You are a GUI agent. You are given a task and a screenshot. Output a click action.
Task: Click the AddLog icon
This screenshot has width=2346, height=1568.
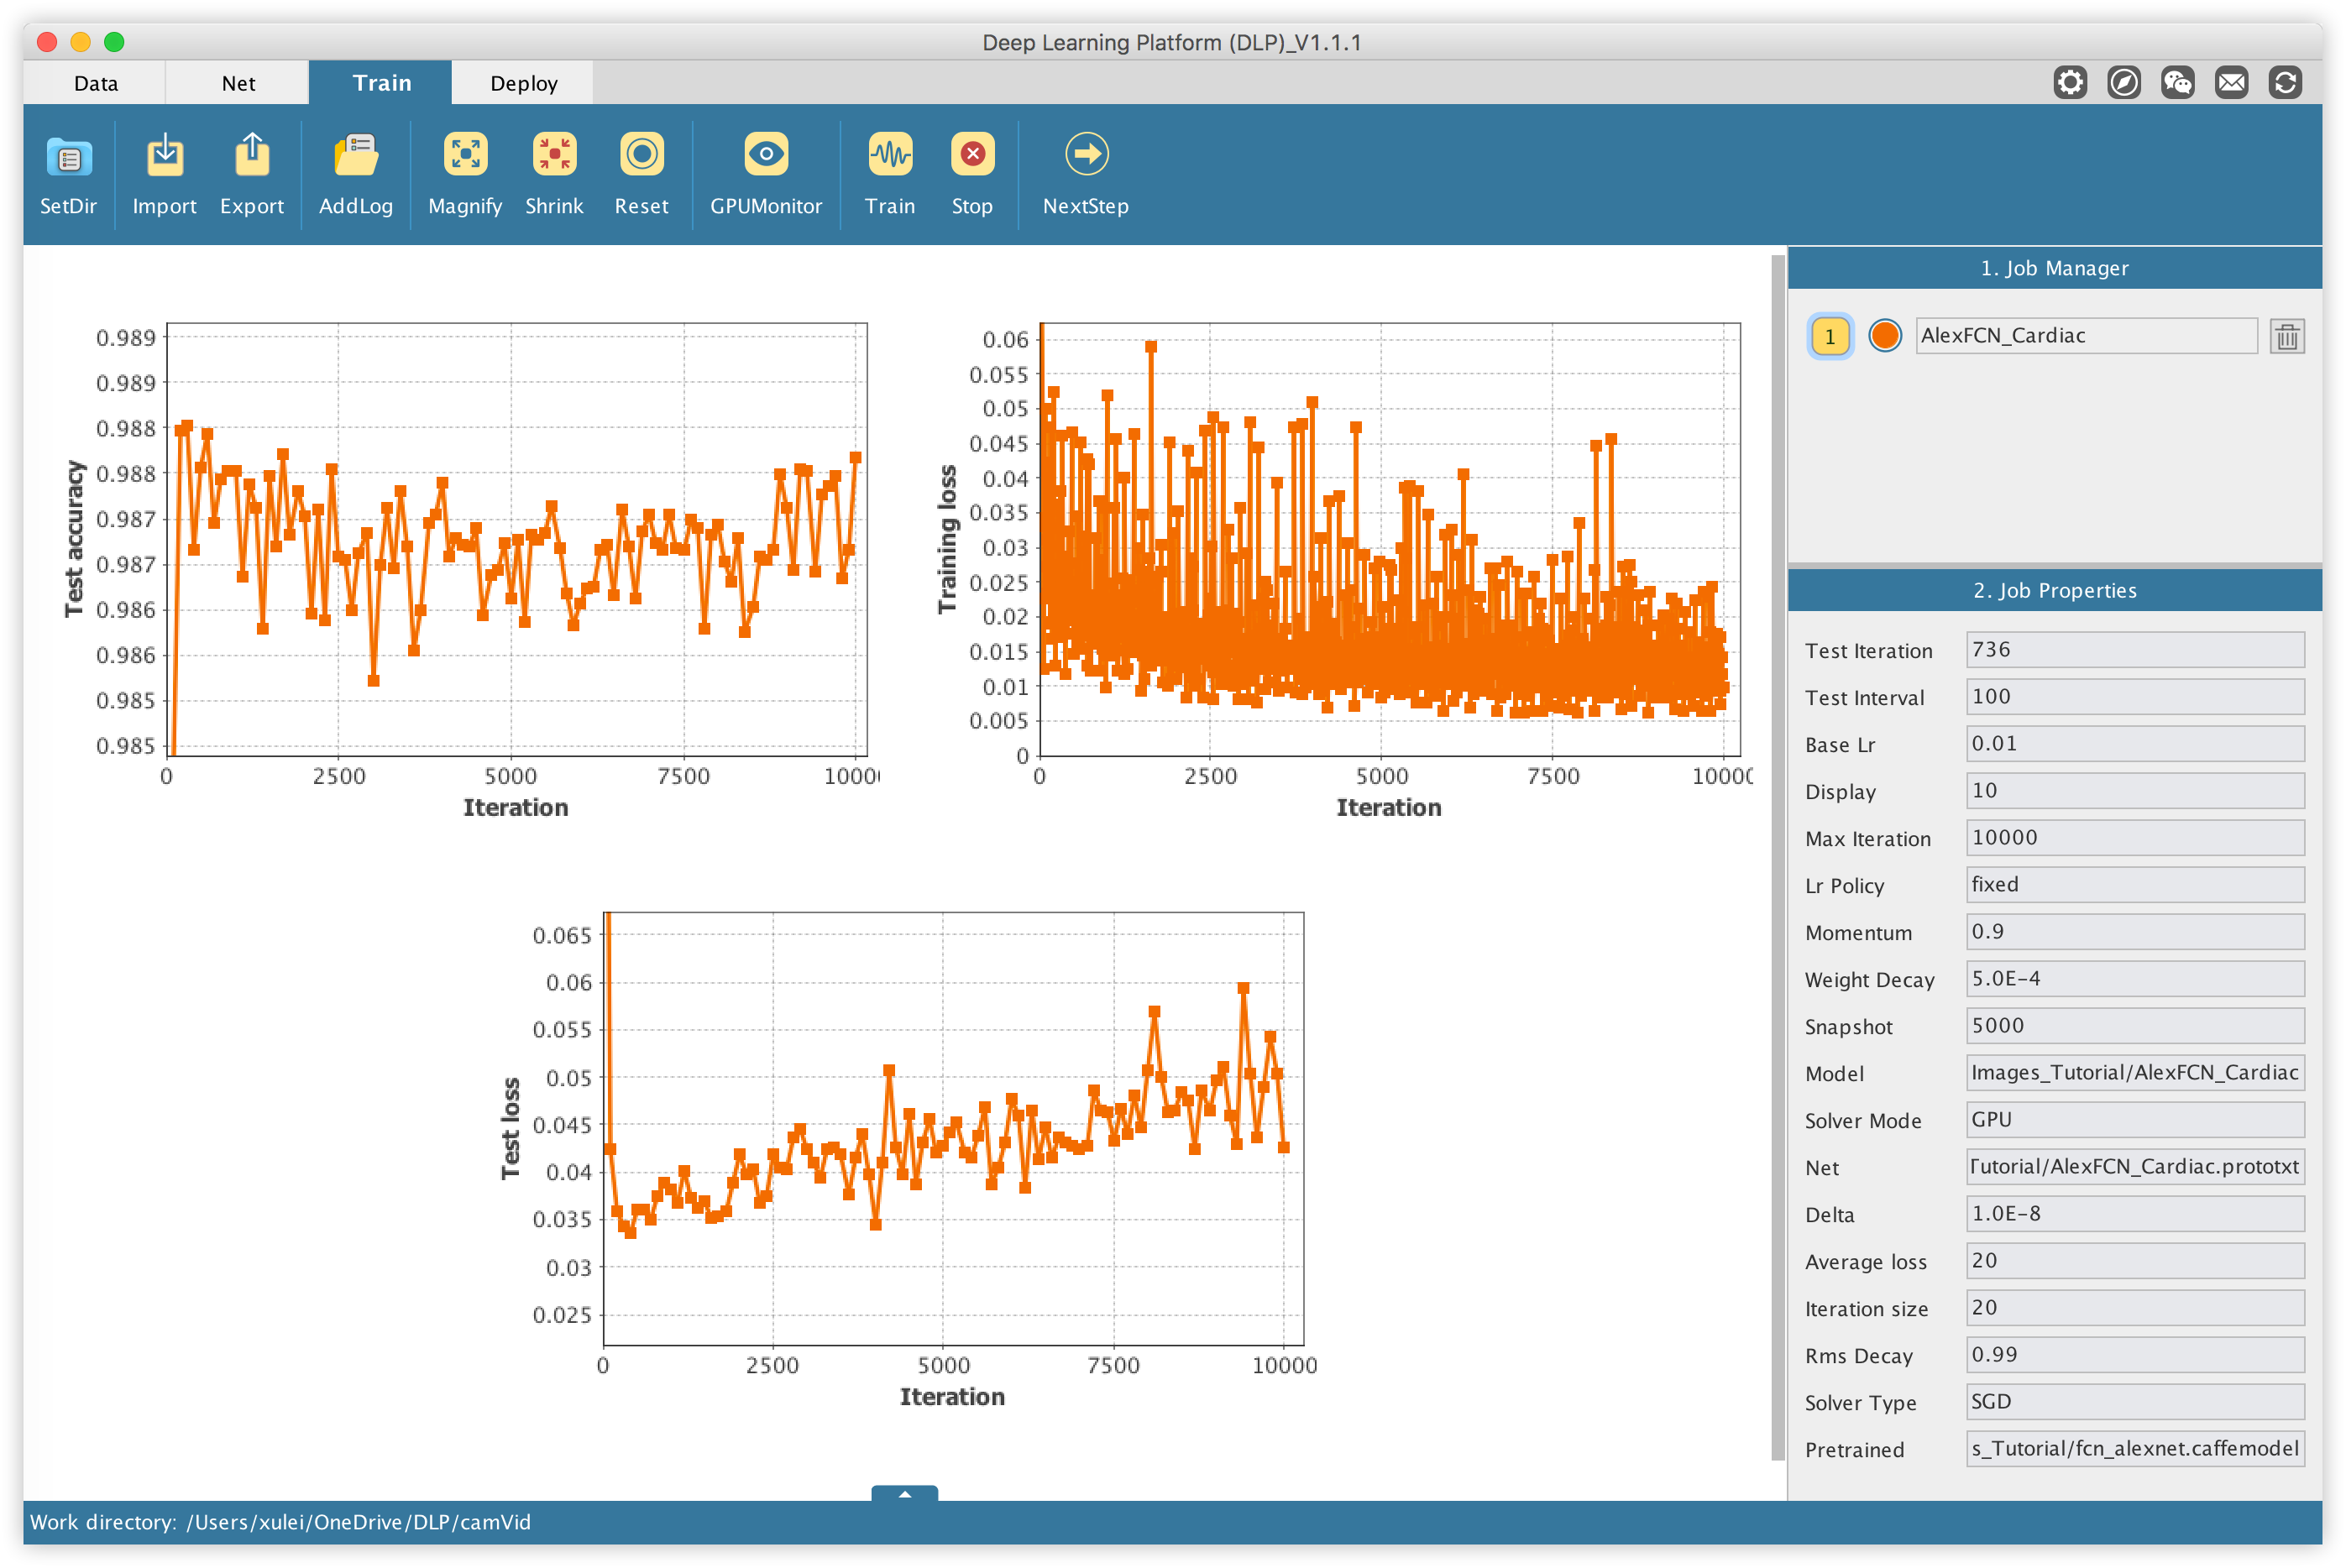(356, 156)
